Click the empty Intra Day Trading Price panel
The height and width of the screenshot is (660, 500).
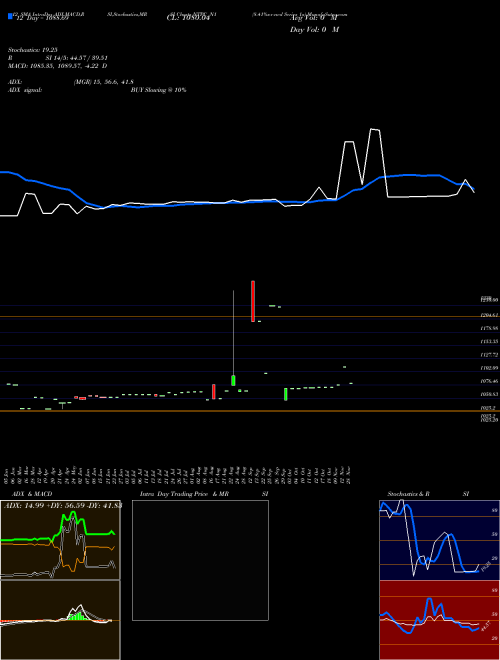(x=200, y=560)
